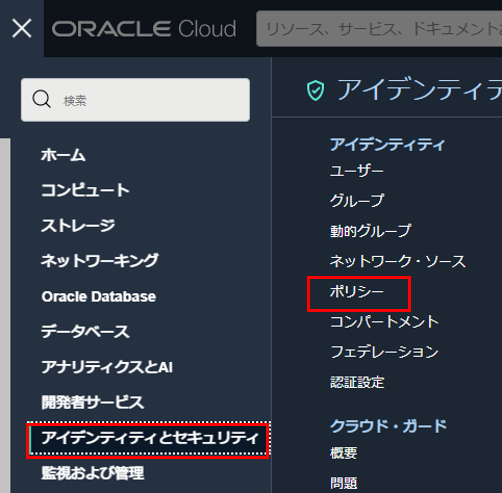Open the ユーザー link

pyautogui.click(x=357, y=171)
